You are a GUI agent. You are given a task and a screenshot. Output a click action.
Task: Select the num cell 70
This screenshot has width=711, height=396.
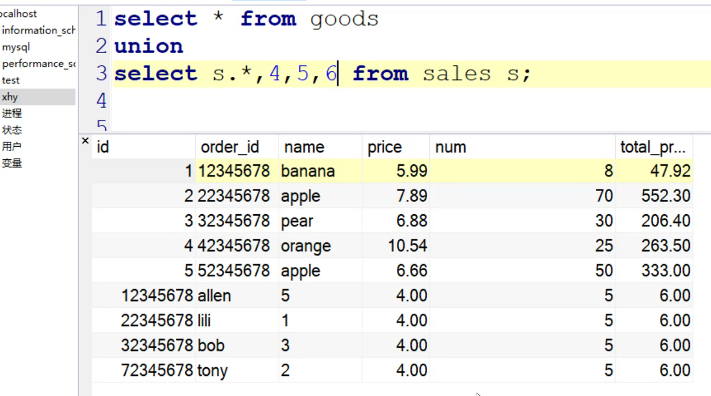coord(522,196)
